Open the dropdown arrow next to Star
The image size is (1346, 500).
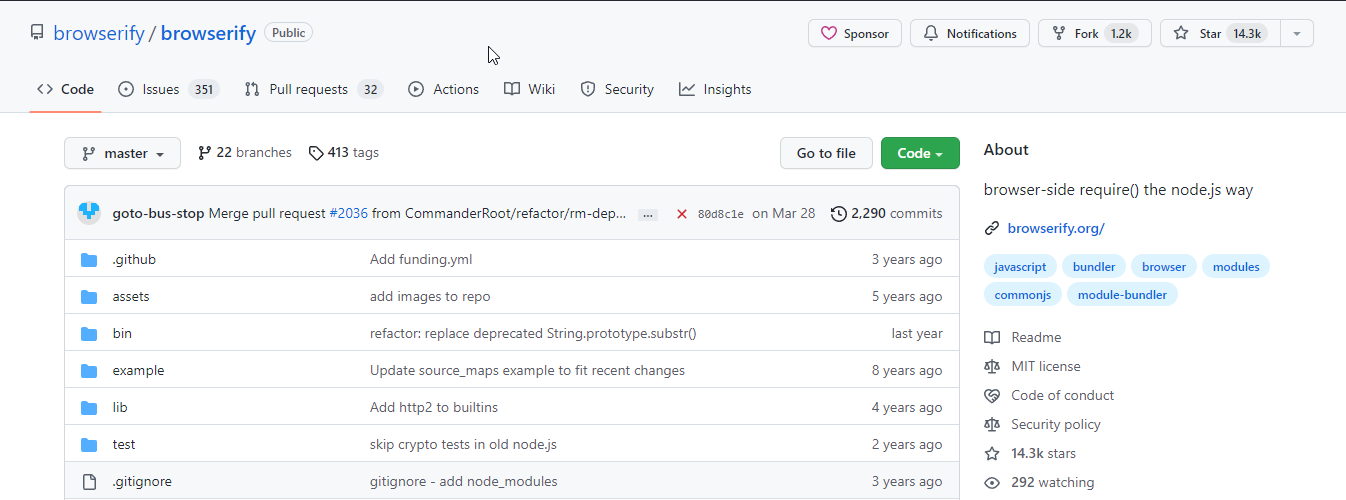coord(1297,33)
